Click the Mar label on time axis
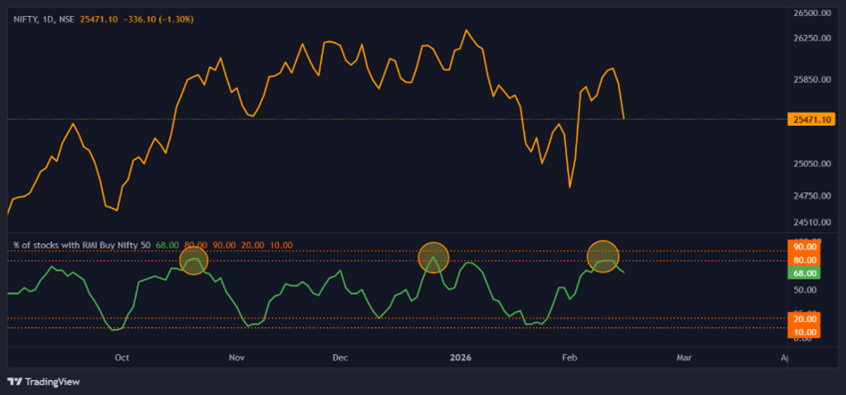The width and height of the screenshot is (846, 395). tap(683, 357)
